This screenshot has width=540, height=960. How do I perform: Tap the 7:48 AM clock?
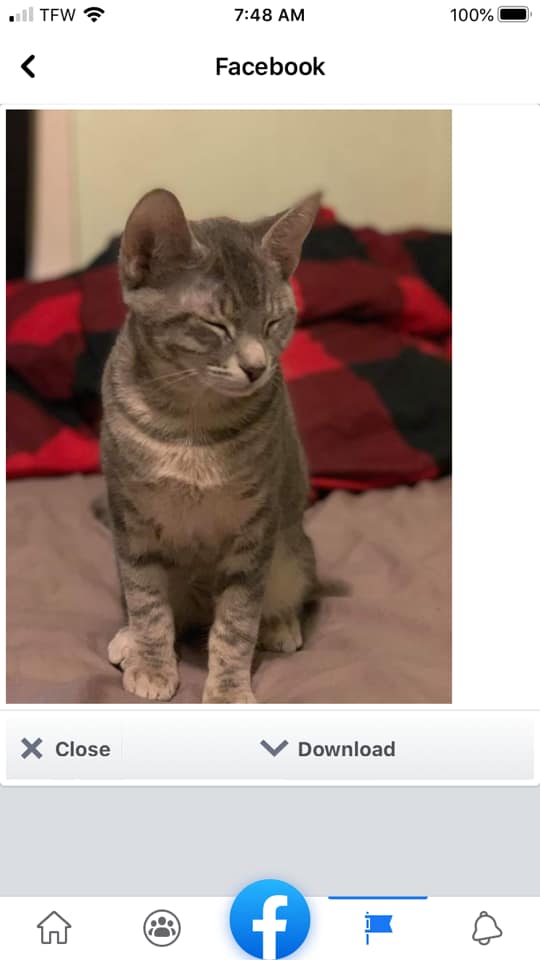[x=269, y=15]
